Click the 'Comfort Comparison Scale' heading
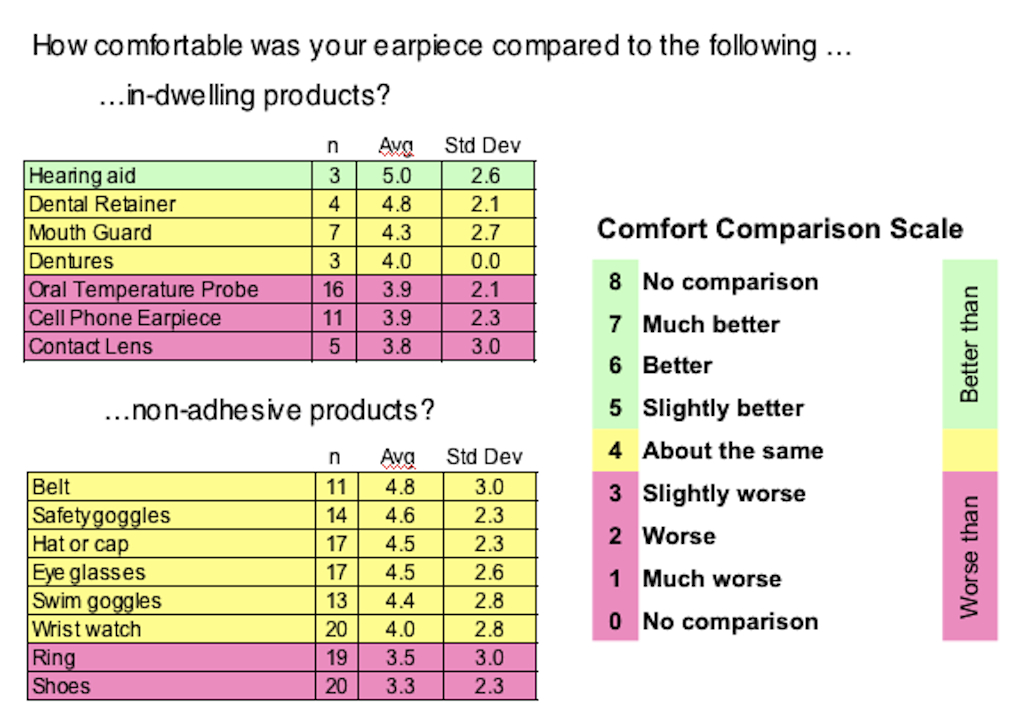The height and width of the screenshot is (715, 1024). (780, 229)
